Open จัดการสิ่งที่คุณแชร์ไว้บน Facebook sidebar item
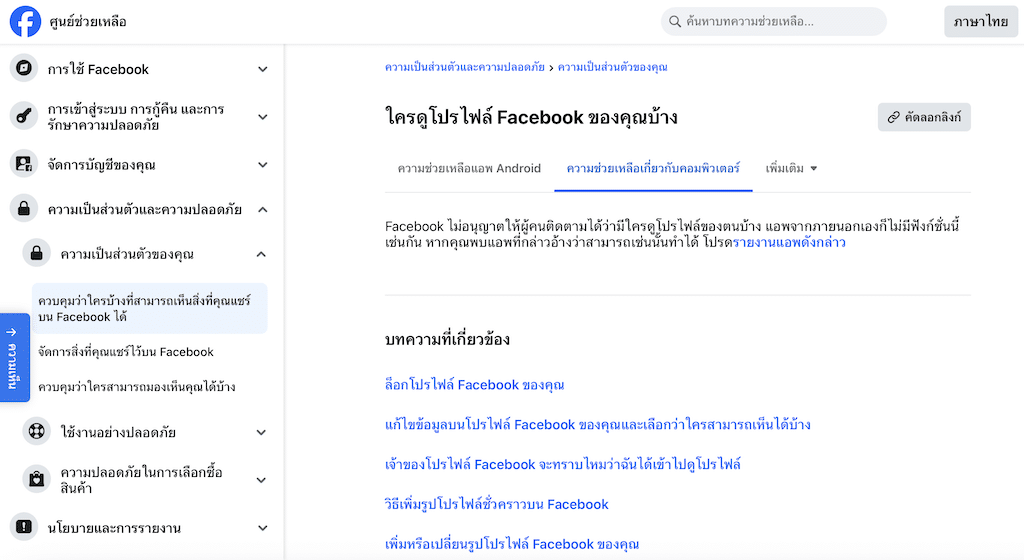1024x560 pixels. point(125,352)
